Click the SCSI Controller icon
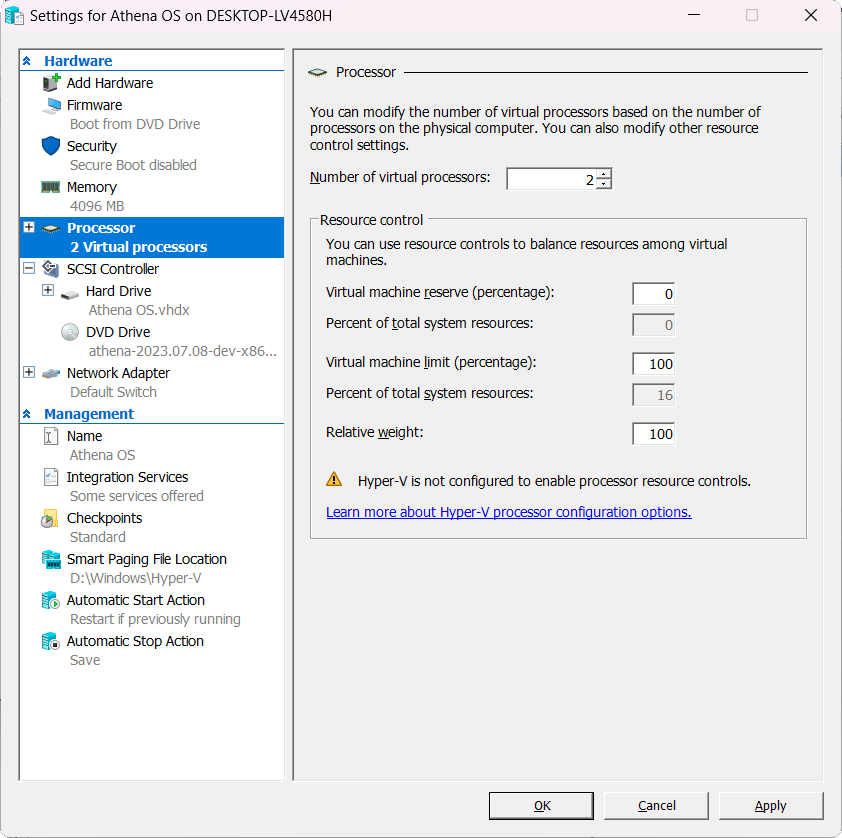Image resolution: width=842 pixels, height=838 pixels. tap(50, 268)
